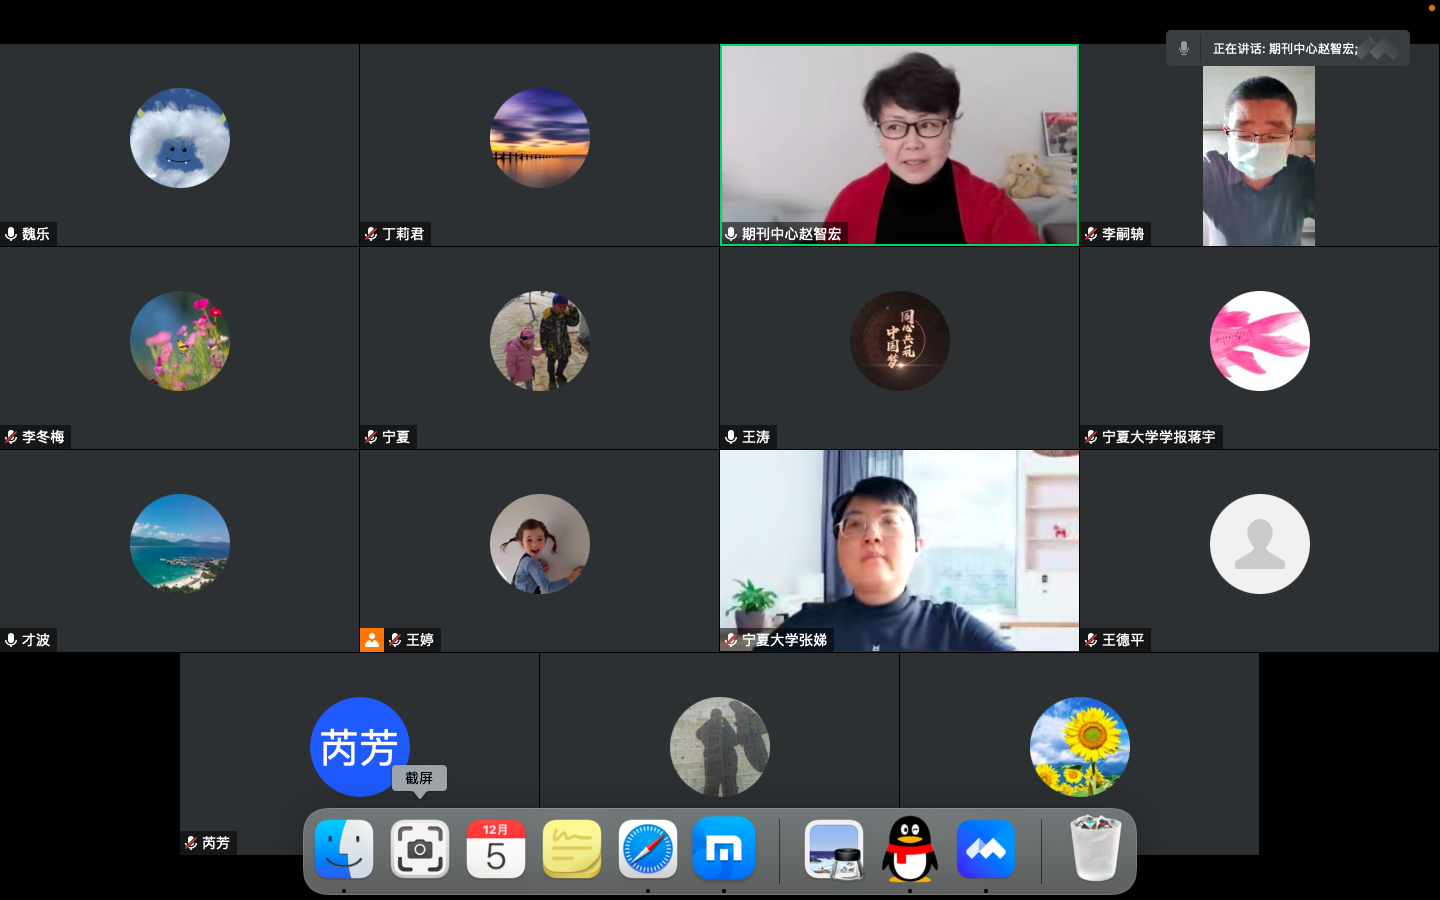Click the sunflower avatar tile
The width and height of the screenshot is (1440, 900).
(x=1079, y=746)
